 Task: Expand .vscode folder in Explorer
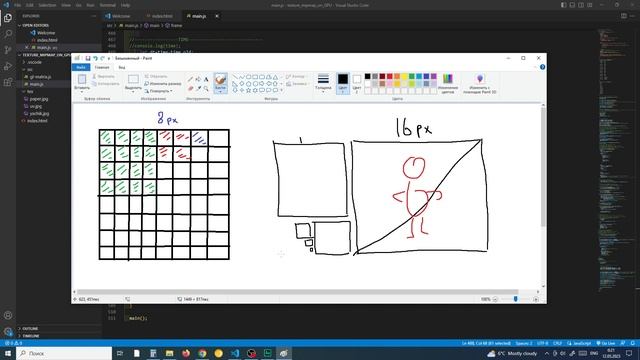pos(35,62)
